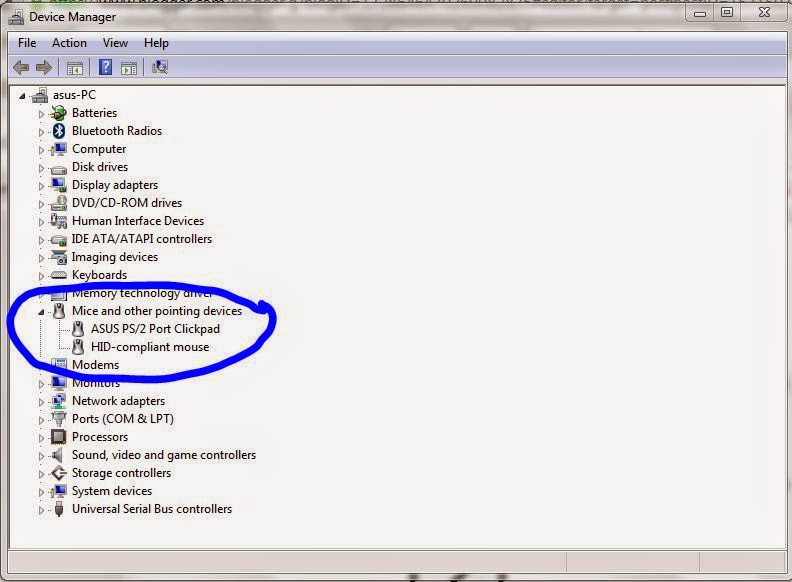Click the Batteries category icon
This screenshot has height=582, width=792.
(59, 113)
